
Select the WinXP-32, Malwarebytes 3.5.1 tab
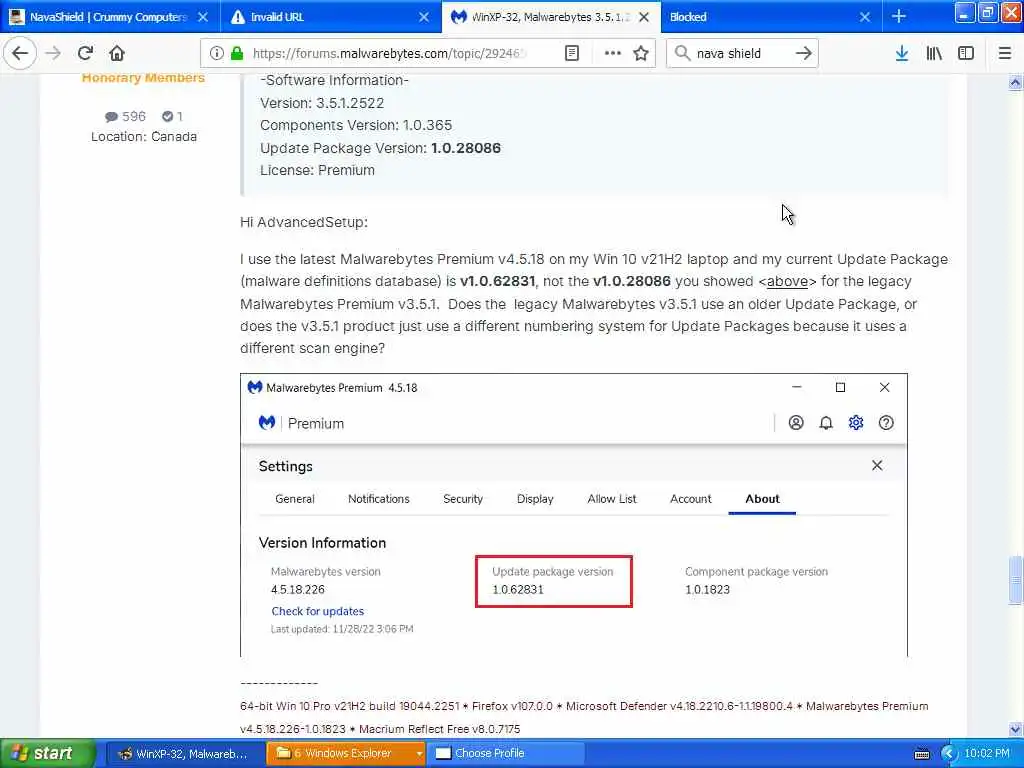(551, 17)
